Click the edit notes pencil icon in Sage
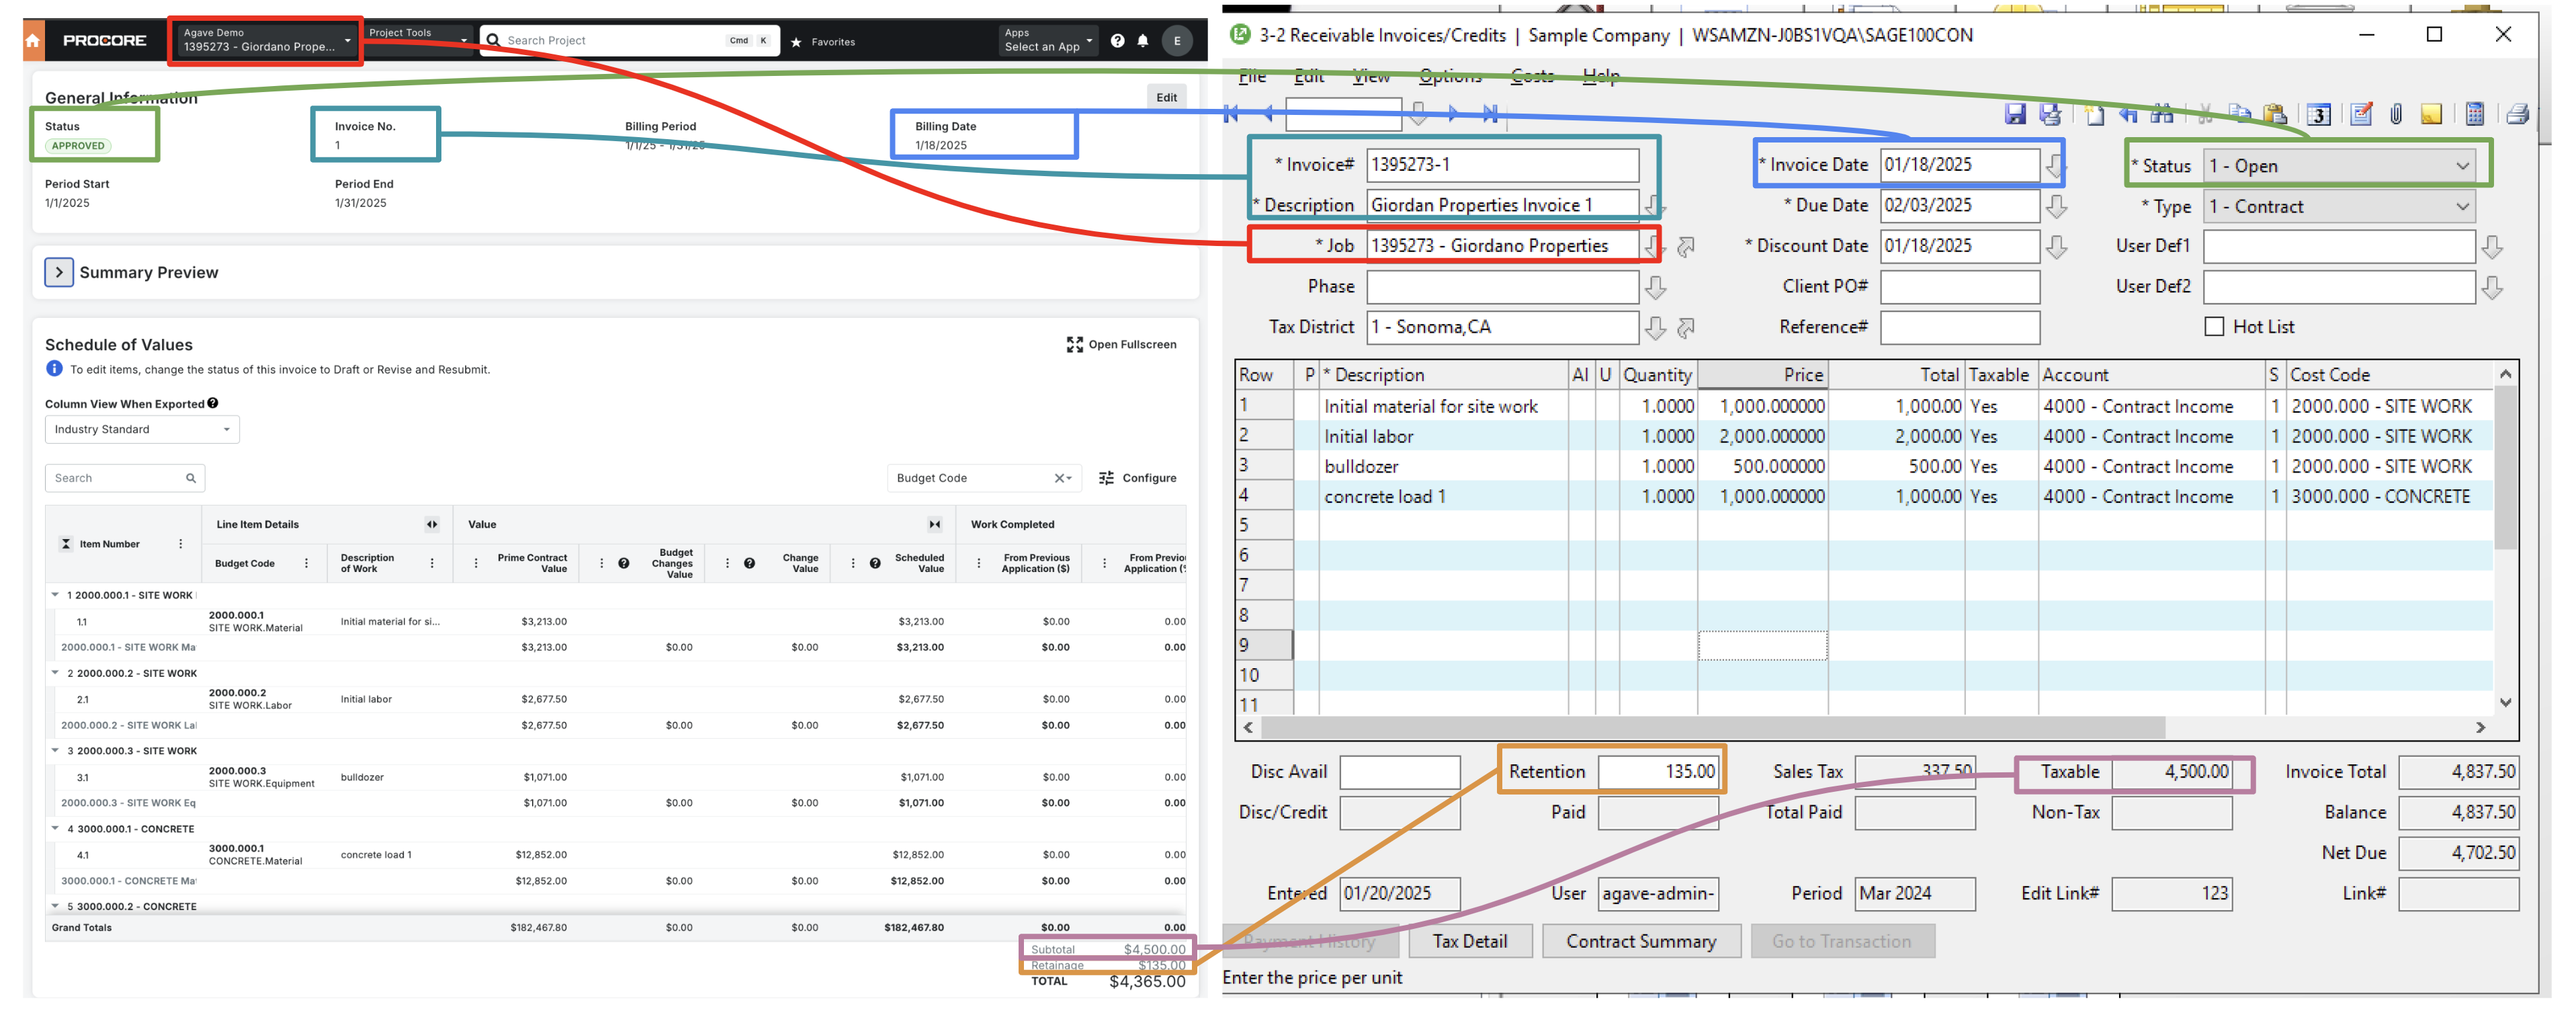2576x1015 pixels. pyautogui.click(x=2361, y=114)
